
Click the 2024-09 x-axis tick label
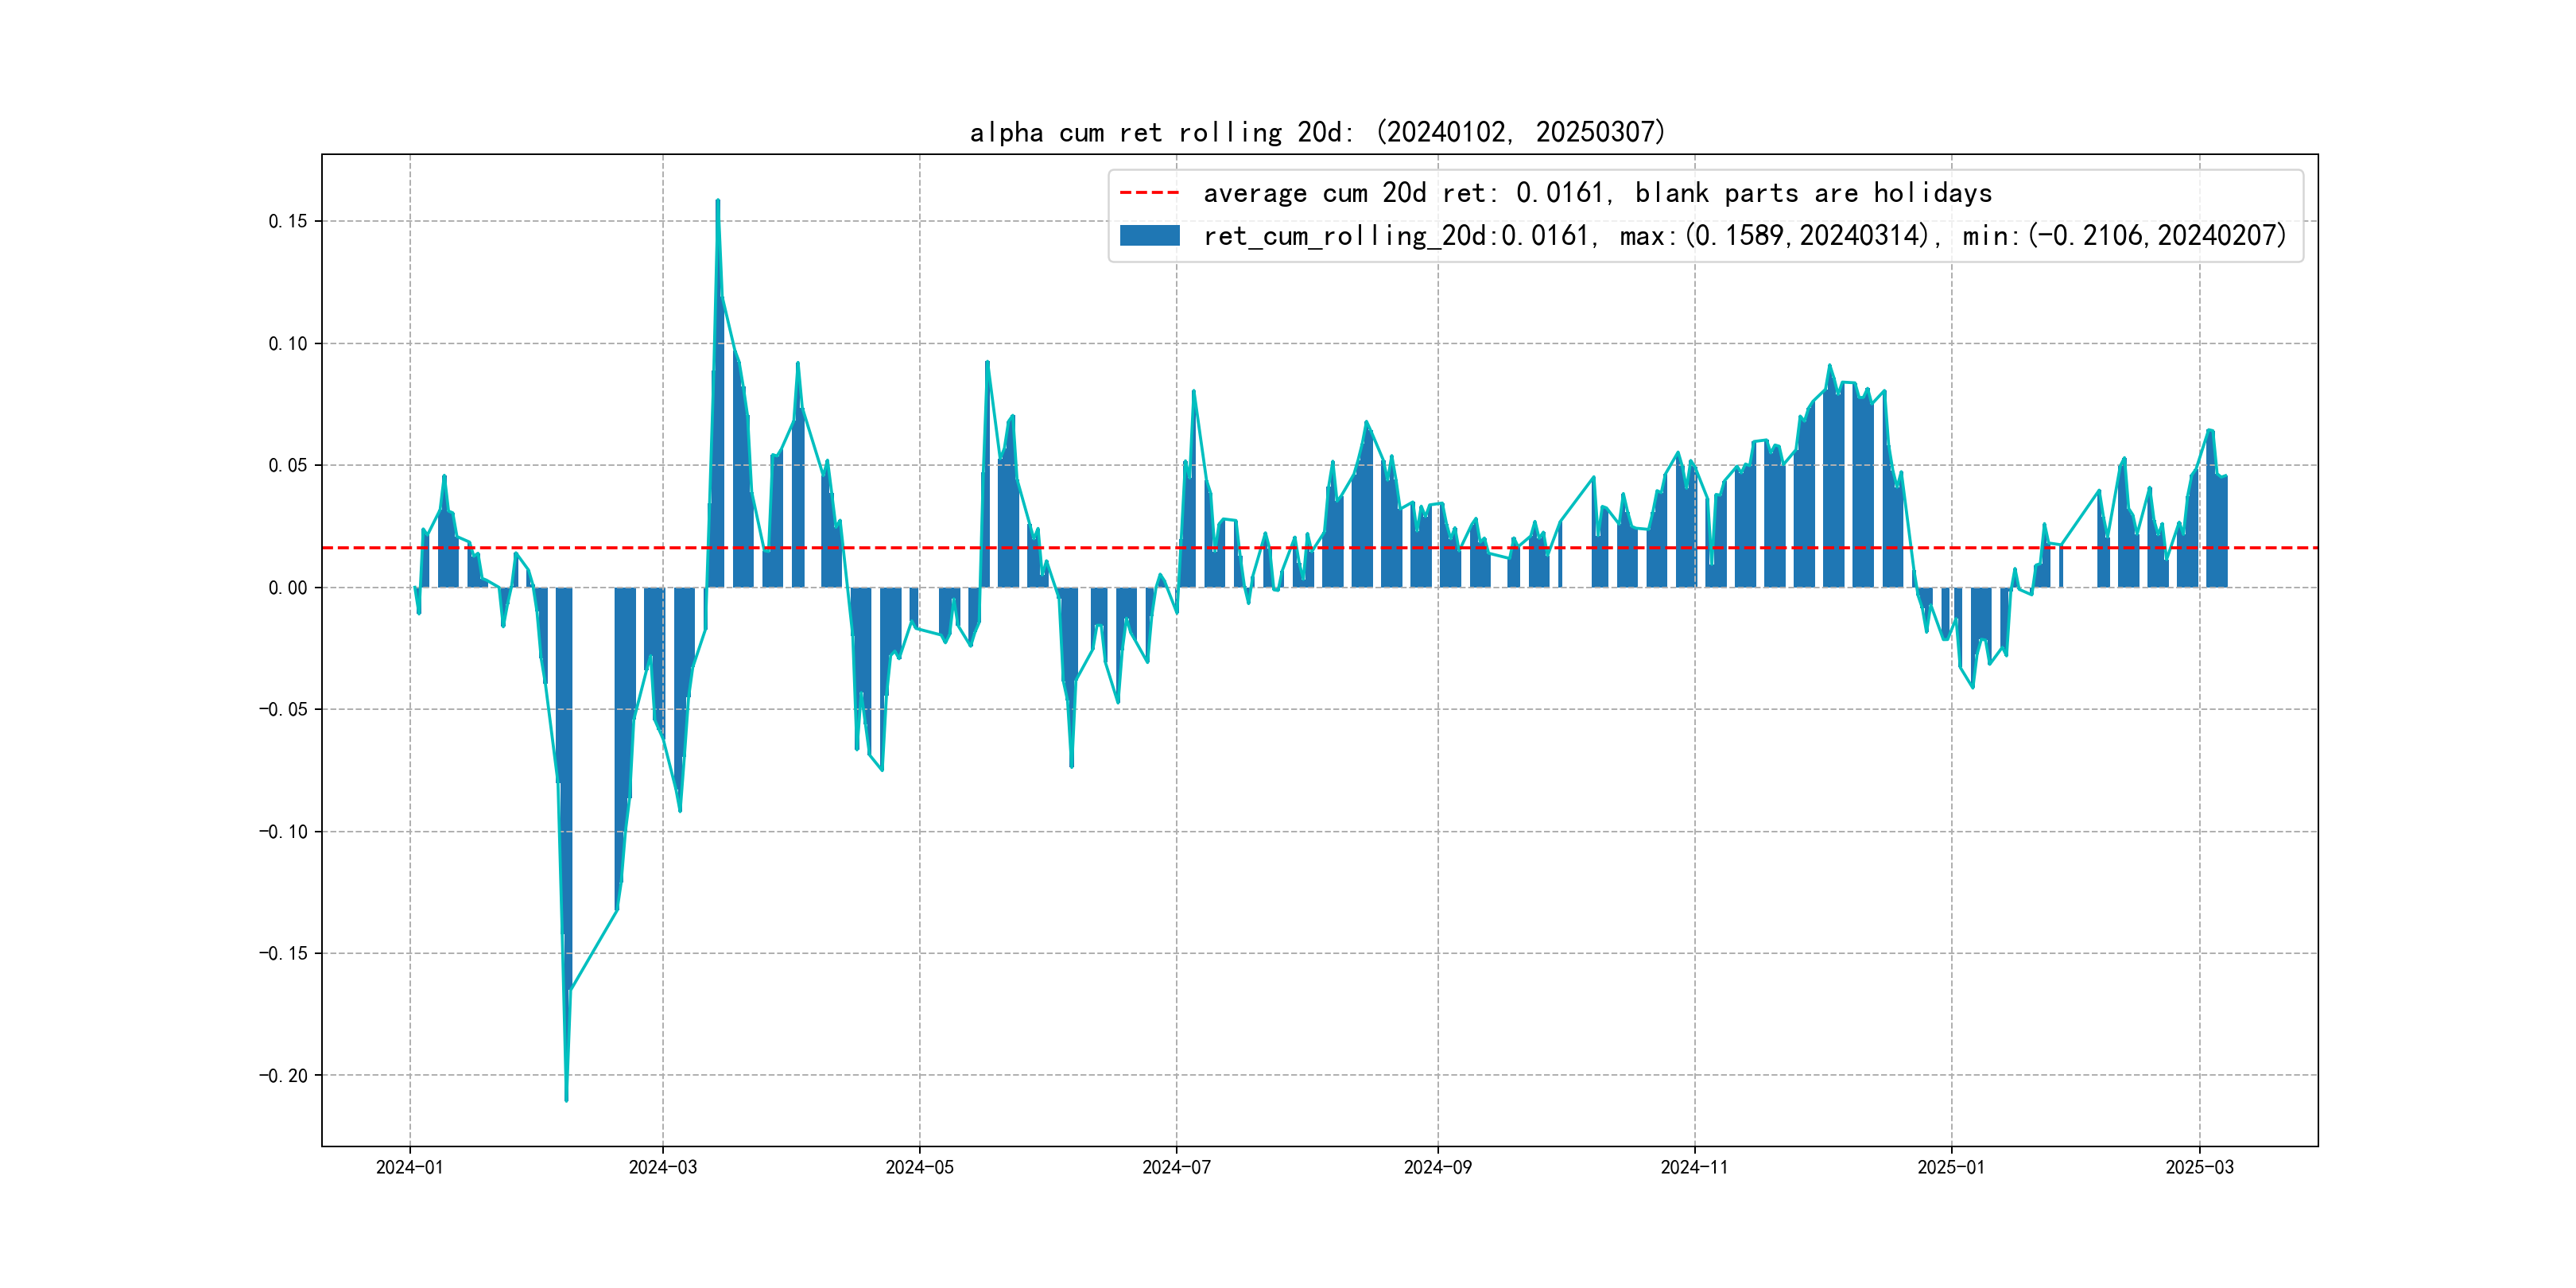[x=1437, y=1167]
